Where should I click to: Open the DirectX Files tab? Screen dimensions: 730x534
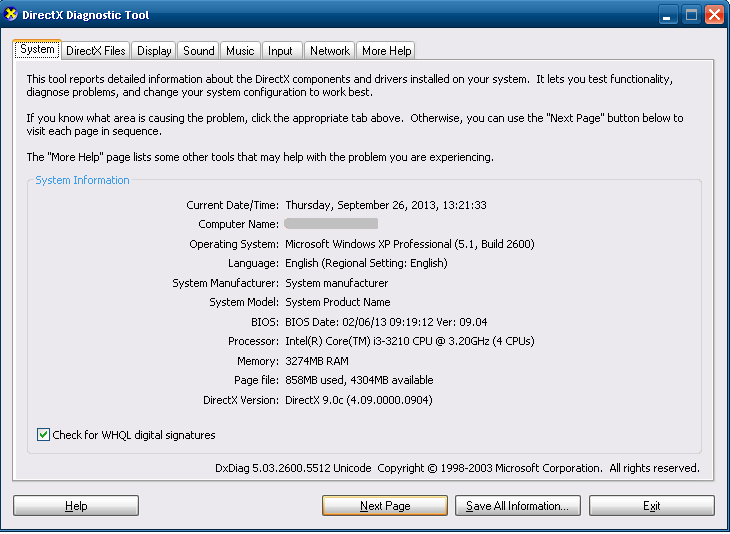click(96, 51)
